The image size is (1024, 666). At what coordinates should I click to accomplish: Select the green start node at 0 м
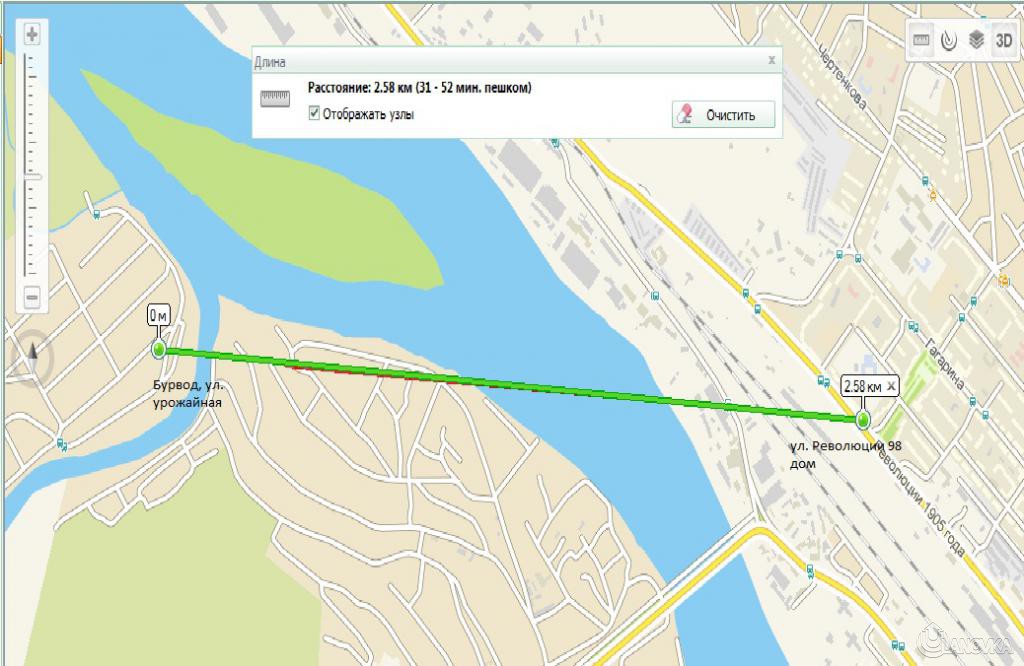[x=159, y=349]
